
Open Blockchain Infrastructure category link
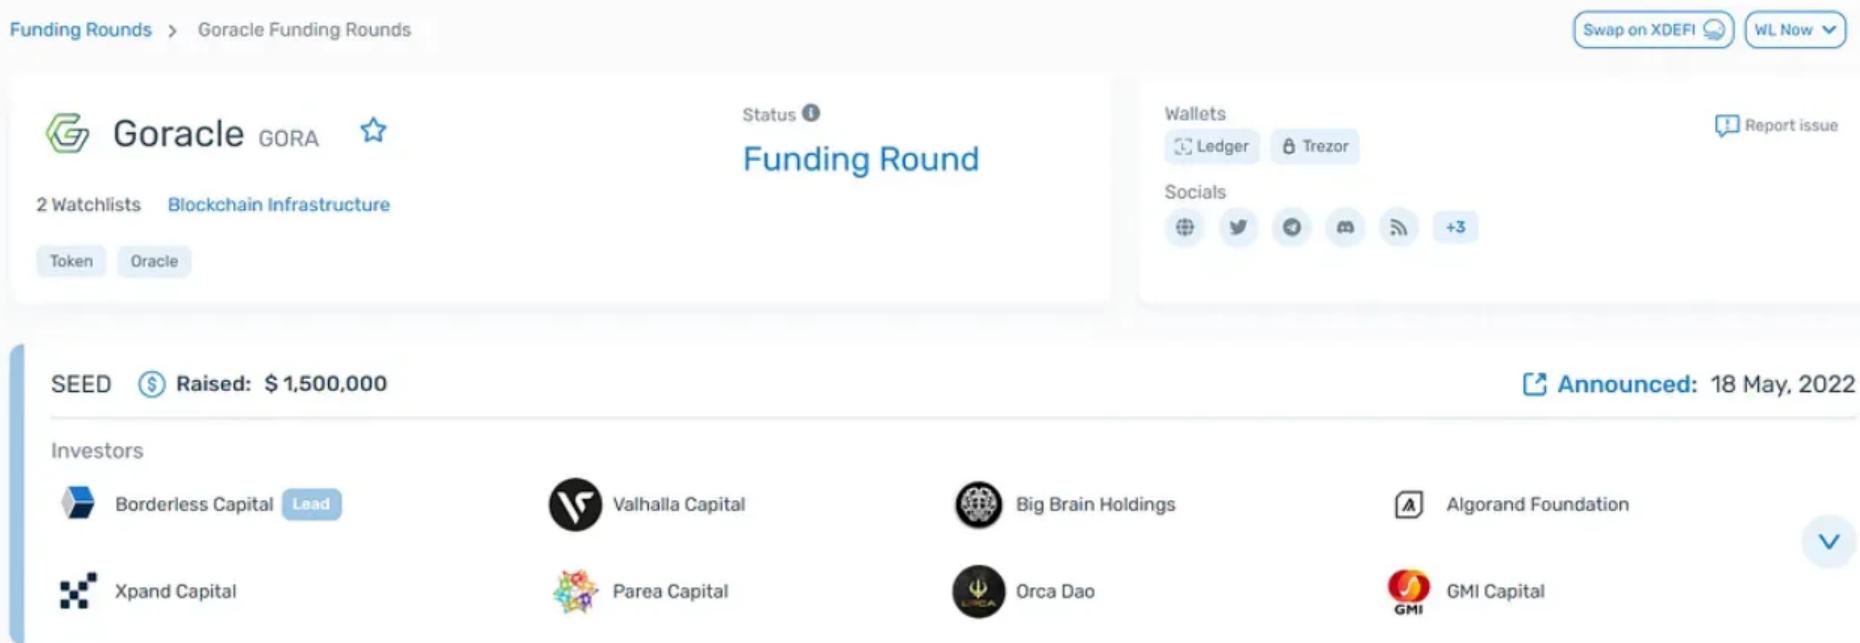coord(279,204)
